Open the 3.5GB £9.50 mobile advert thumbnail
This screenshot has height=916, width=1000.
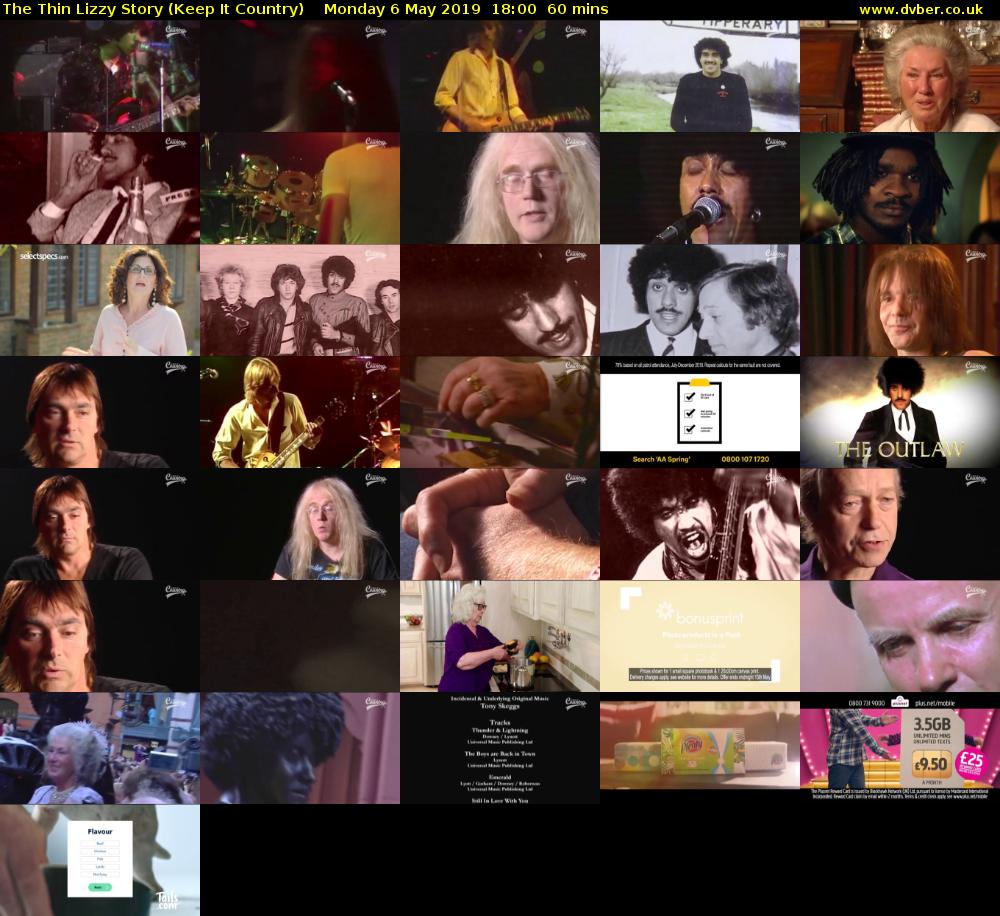[x=900, y=748]
